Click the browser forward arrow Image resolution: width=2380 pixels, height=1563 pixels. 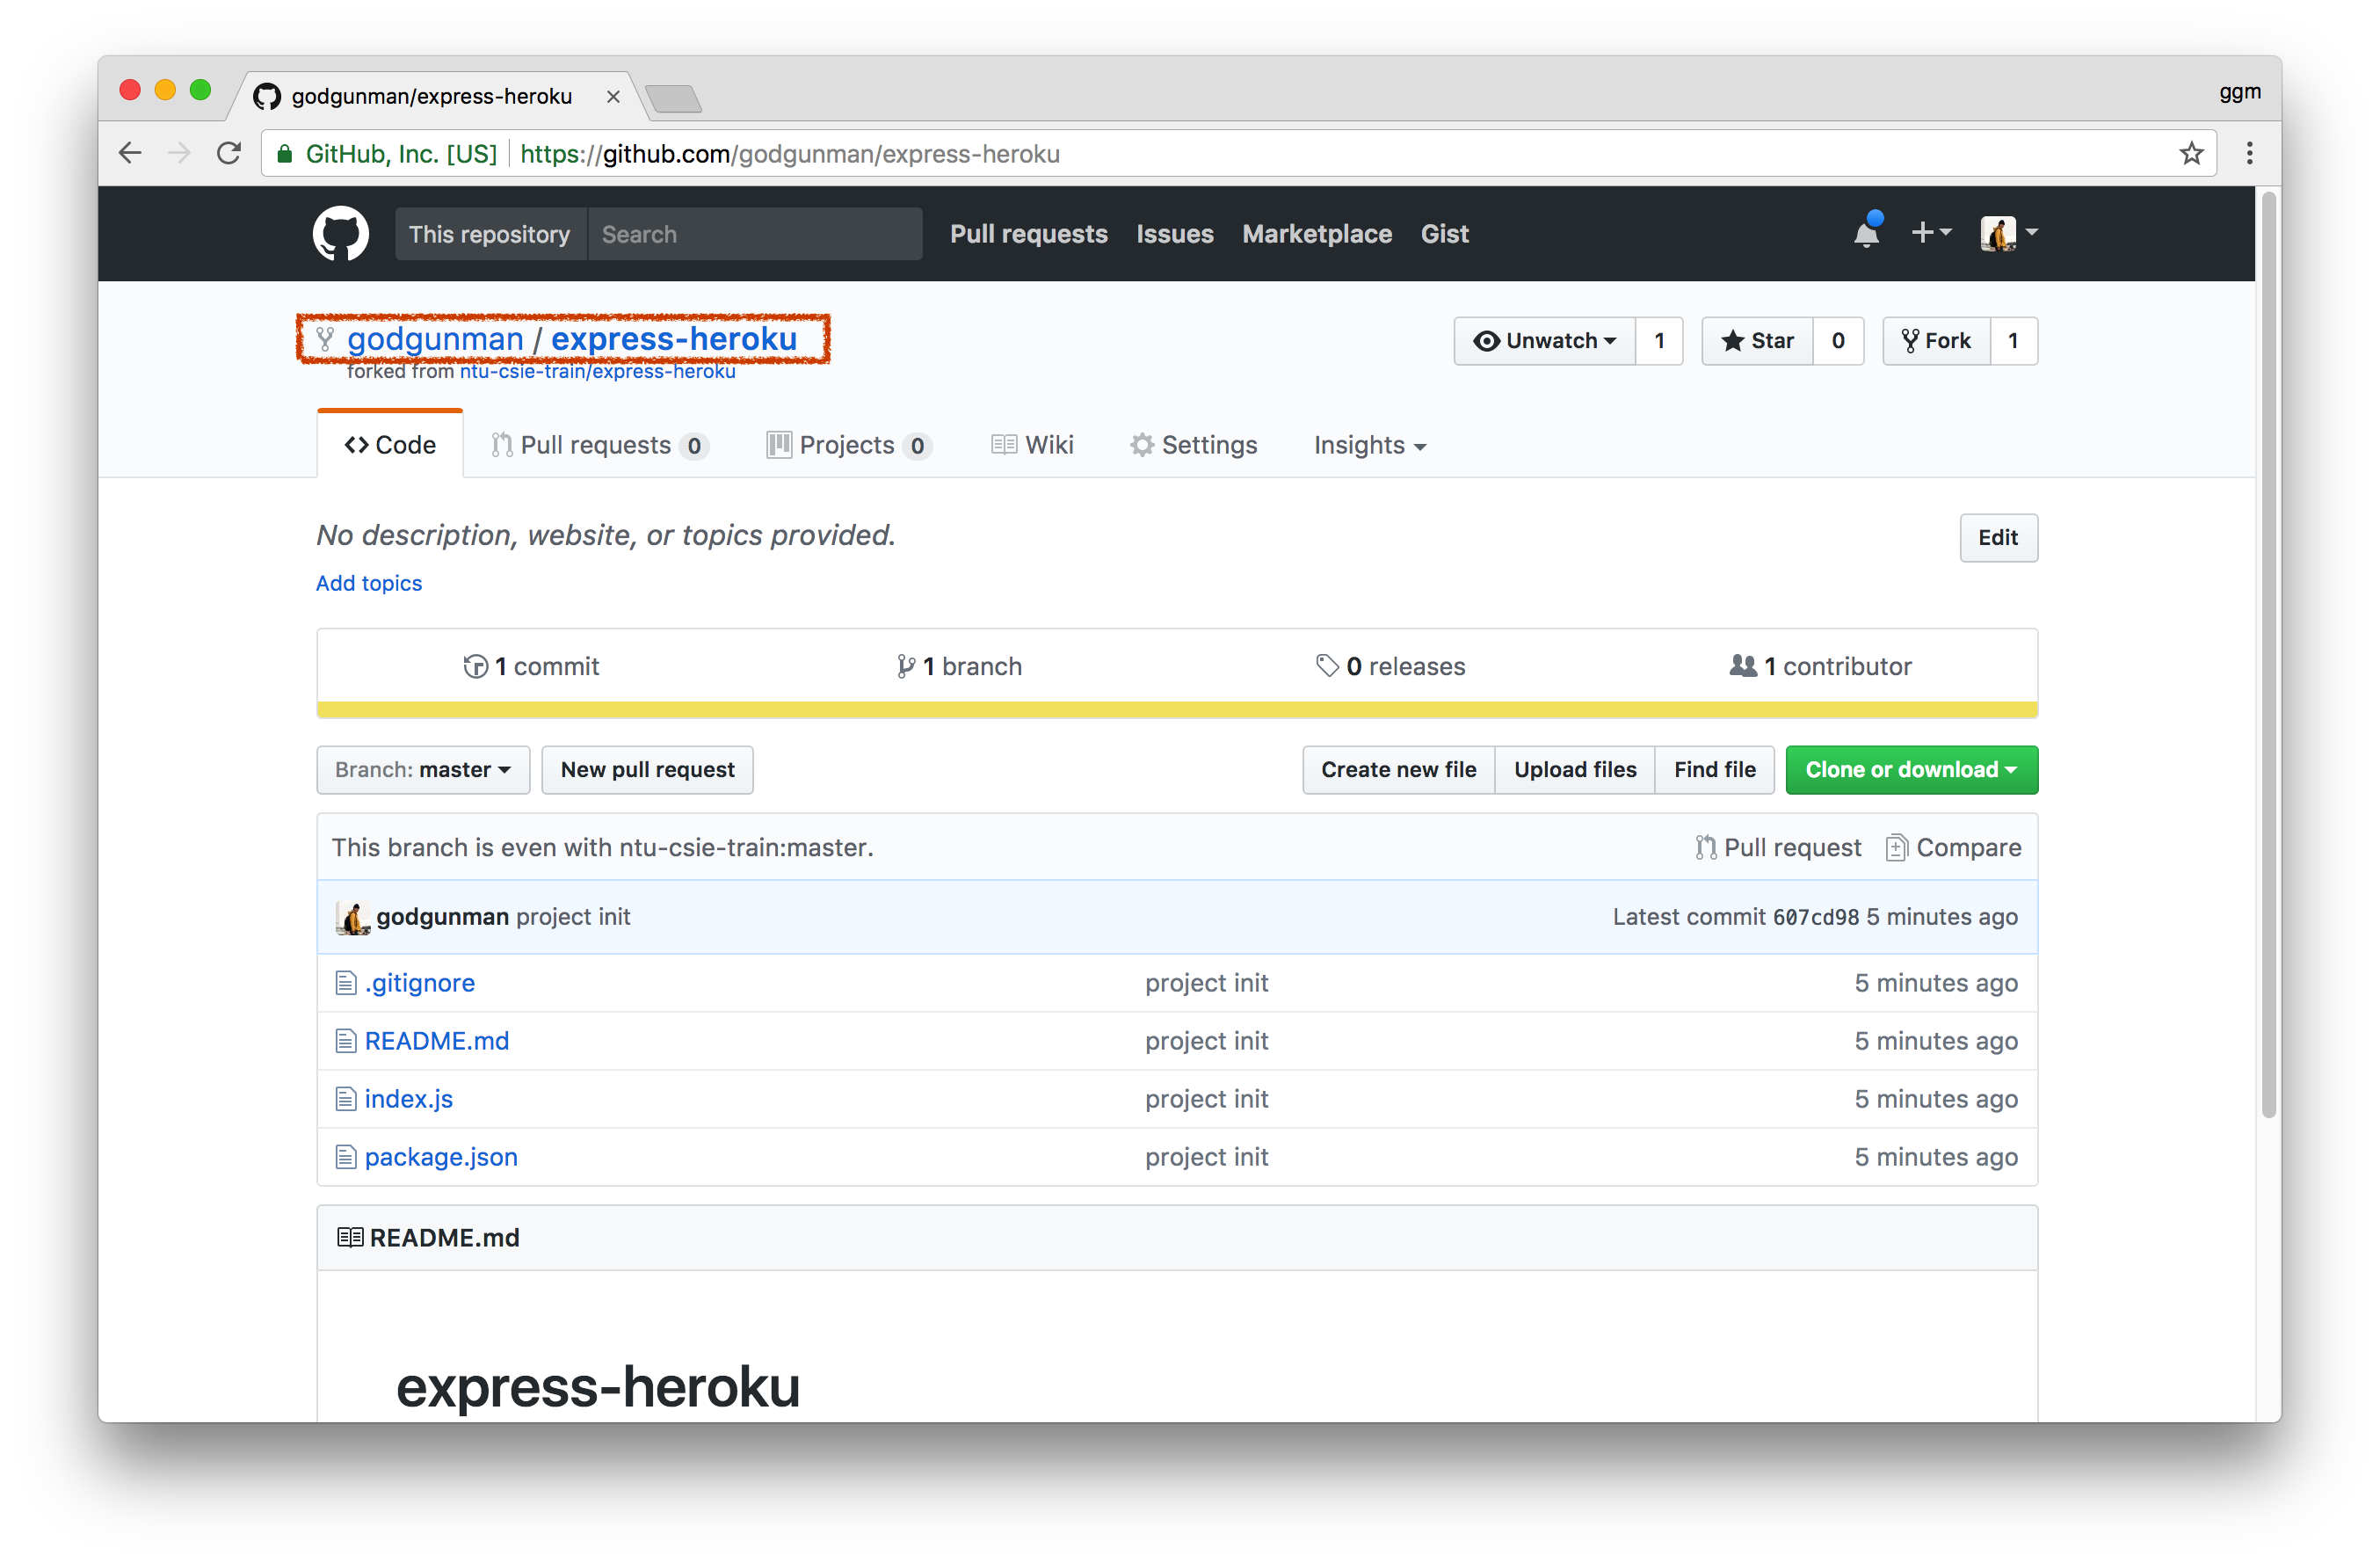pyautogui.click(x=179, y=153)
